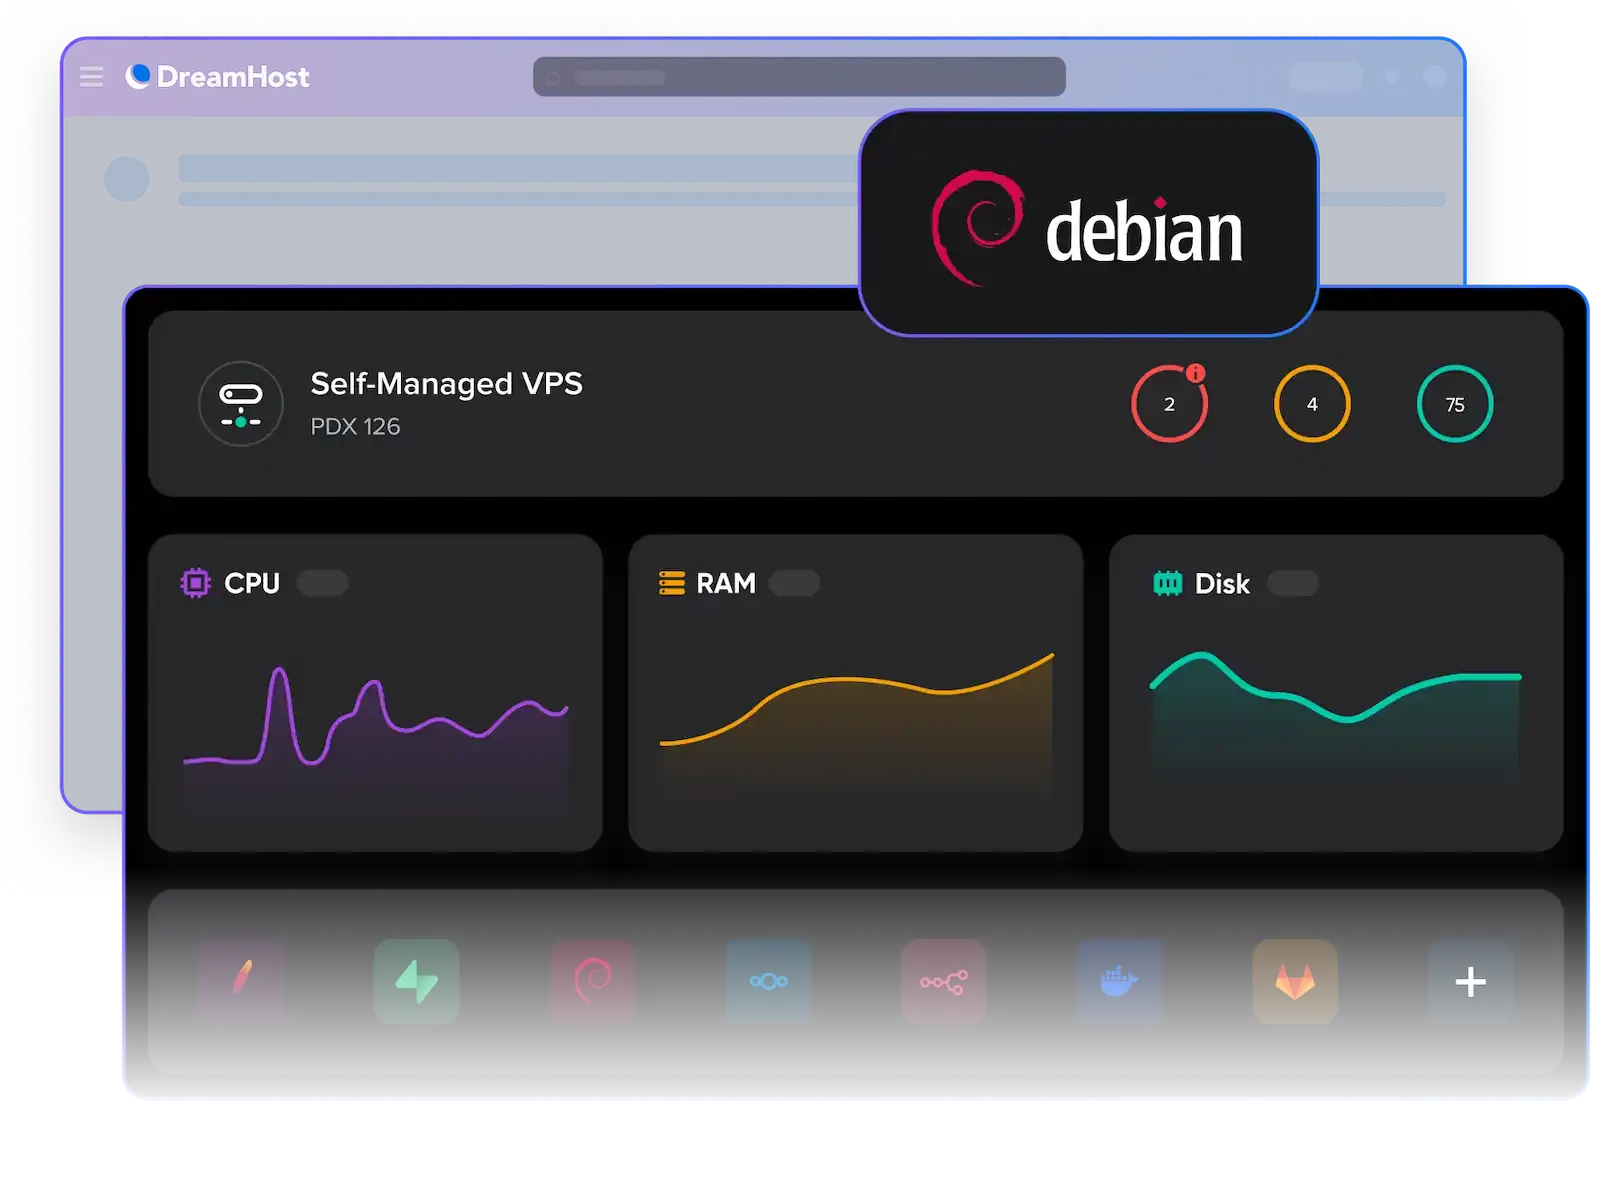1600x1199 pixels.
Task: Focus the blurred search bar at top
Action: tap(799, 77)
